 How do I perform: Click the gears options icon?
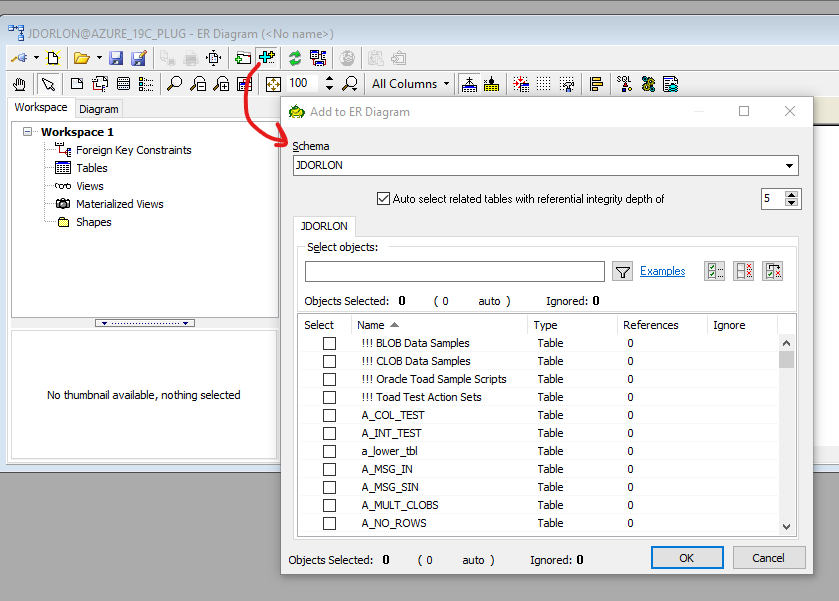click(x=648, y=84)
